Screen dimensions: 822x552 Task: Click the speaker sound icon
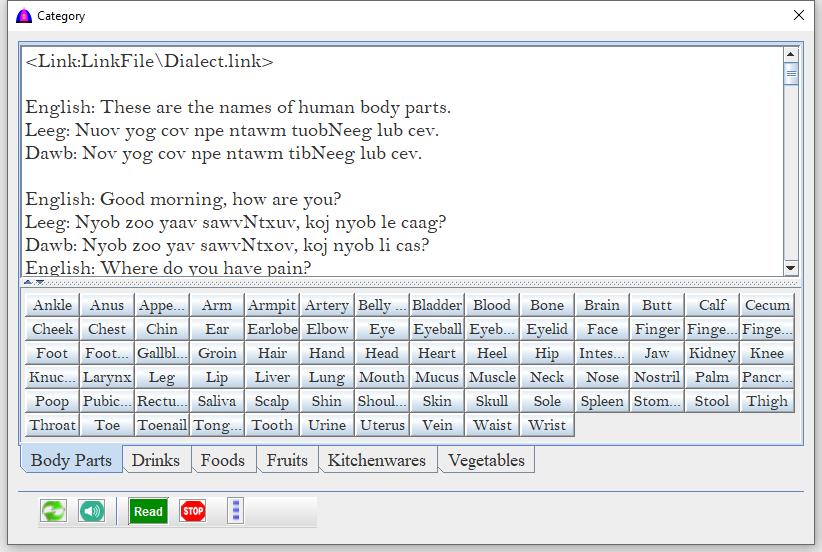coord(92,511)
